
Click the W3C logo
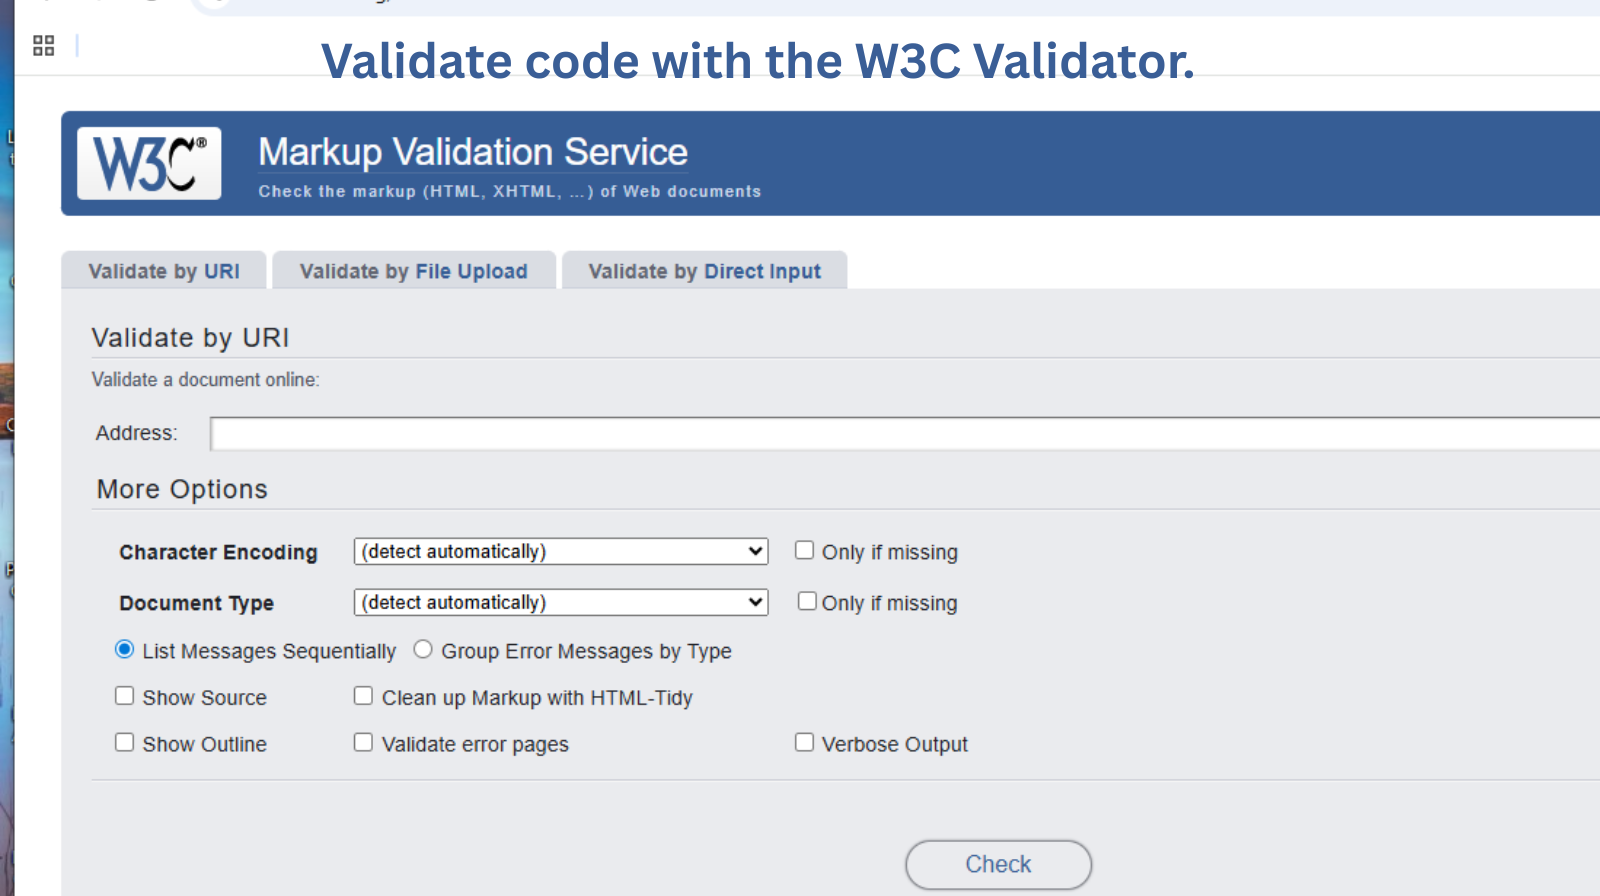click(x=148, y=162)
